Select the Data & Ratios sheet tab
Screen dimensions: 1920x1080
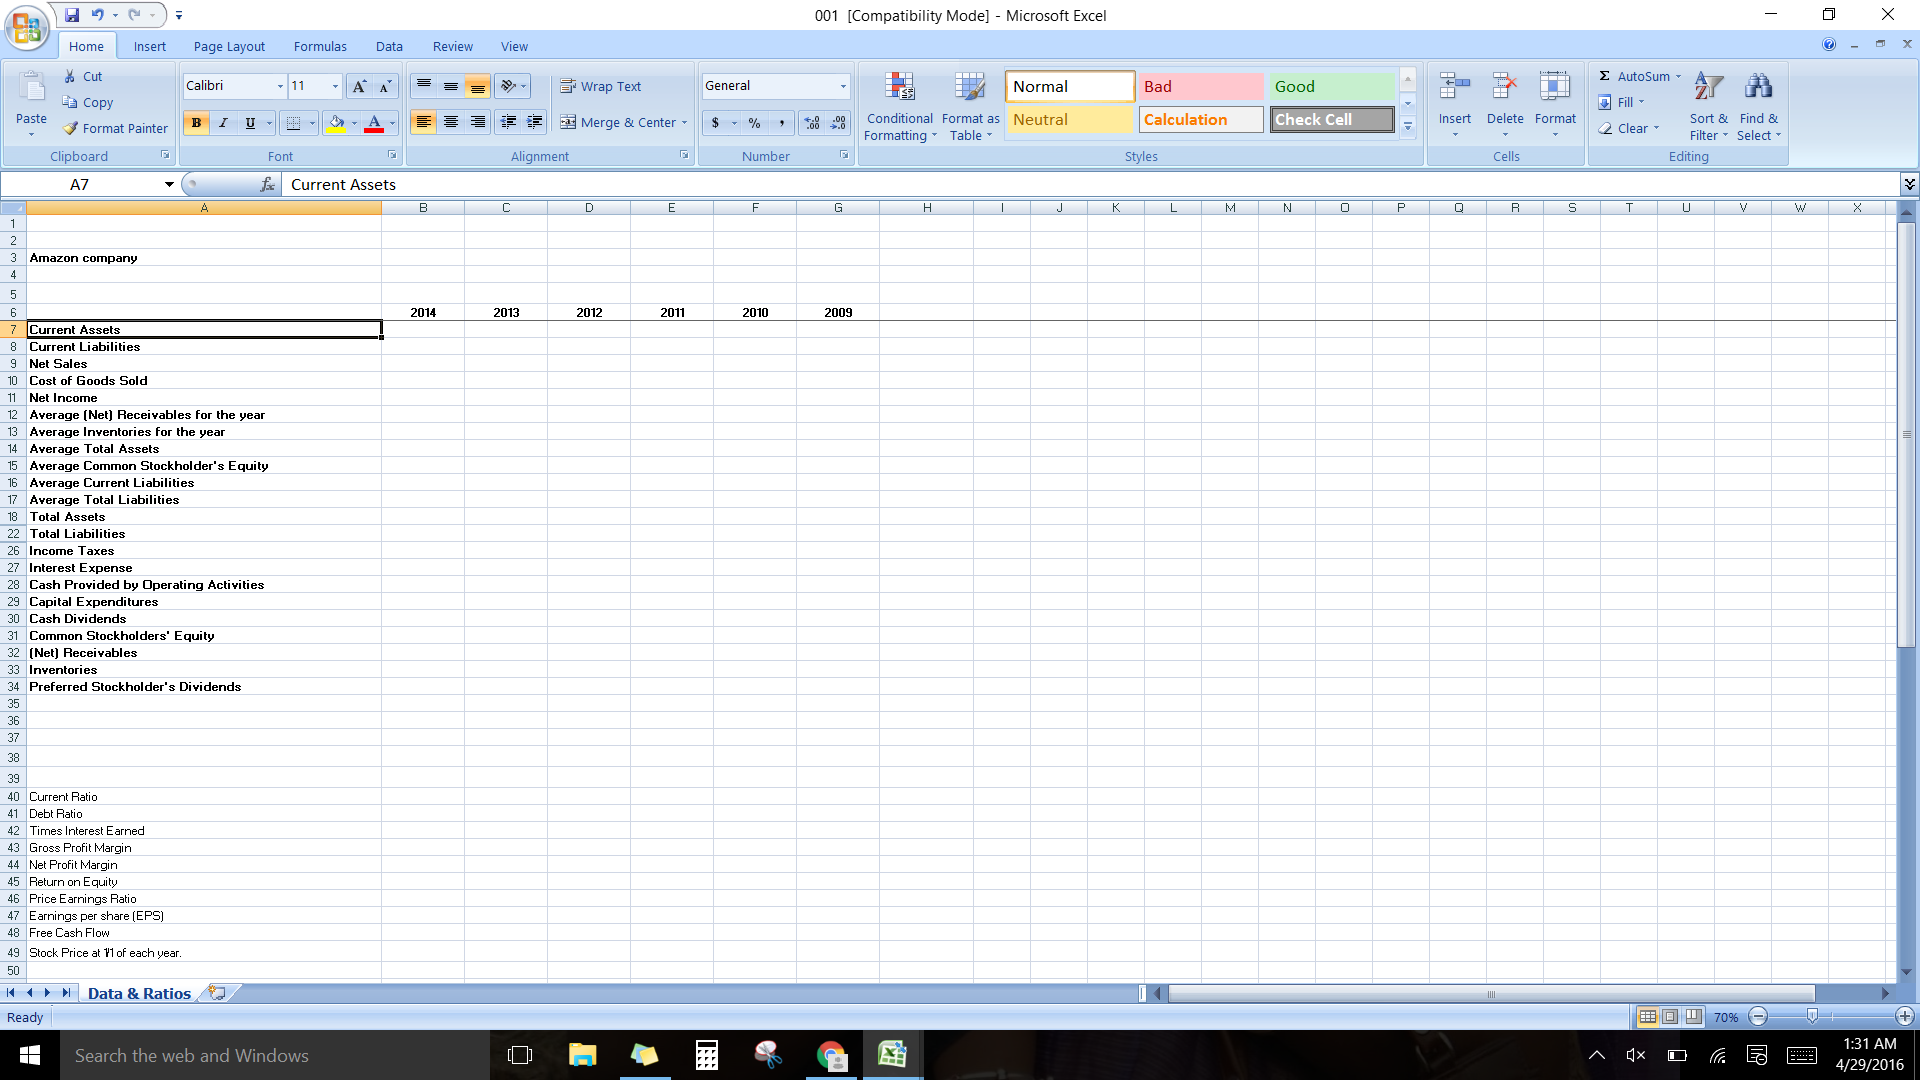tap(139, 993)
